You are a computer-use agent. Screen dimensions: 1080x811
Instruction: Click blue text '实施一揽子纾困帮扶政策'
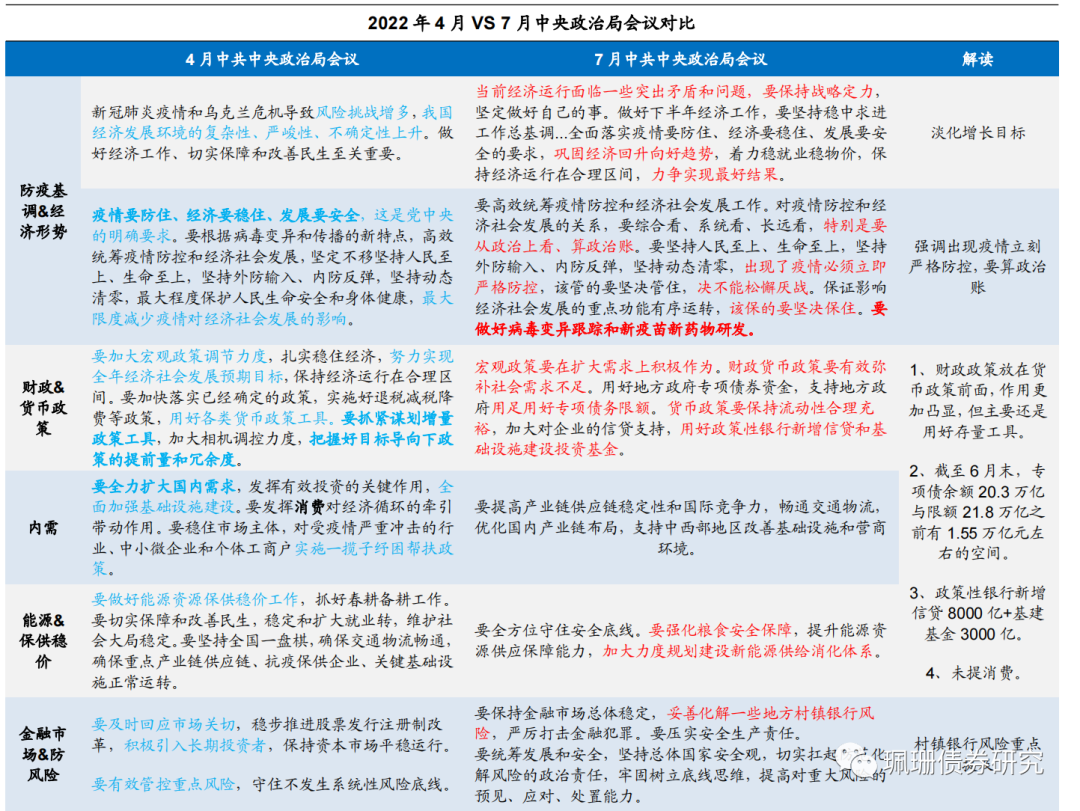point(272,559)
